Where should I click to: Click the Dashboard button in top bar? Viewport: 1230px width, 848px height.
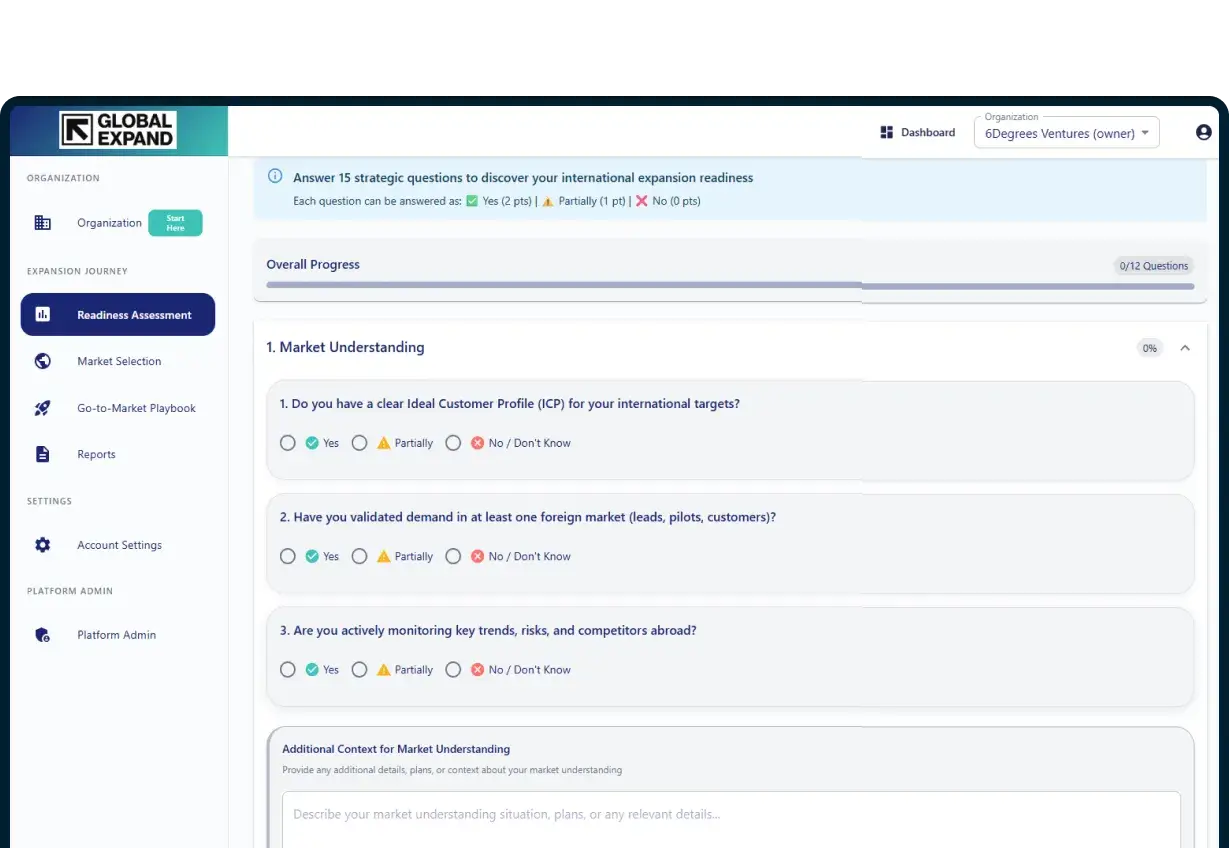pyautogui.click(x=917, y=132)
